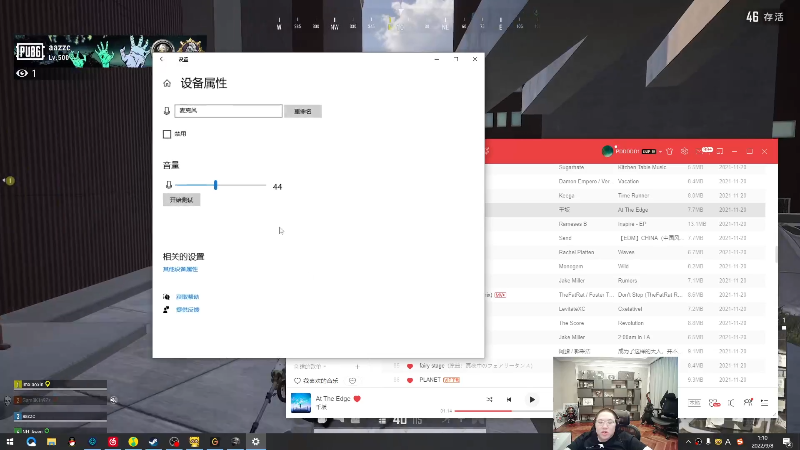Select the Monogem Wild song row

coord(625,266)
